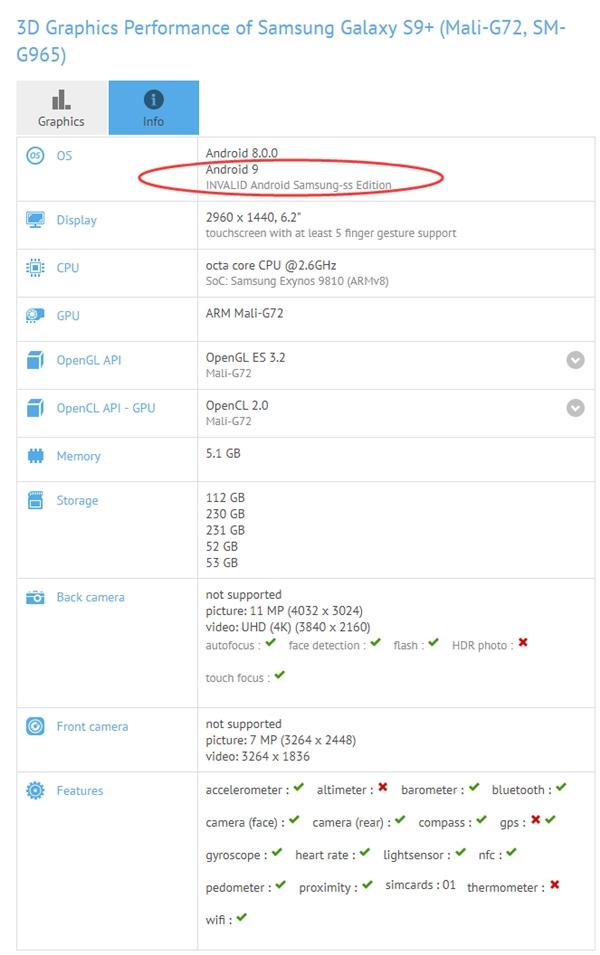Click the red cross next to HDR photo
This screenshot has width=600, height=955.
coord(523,643)
